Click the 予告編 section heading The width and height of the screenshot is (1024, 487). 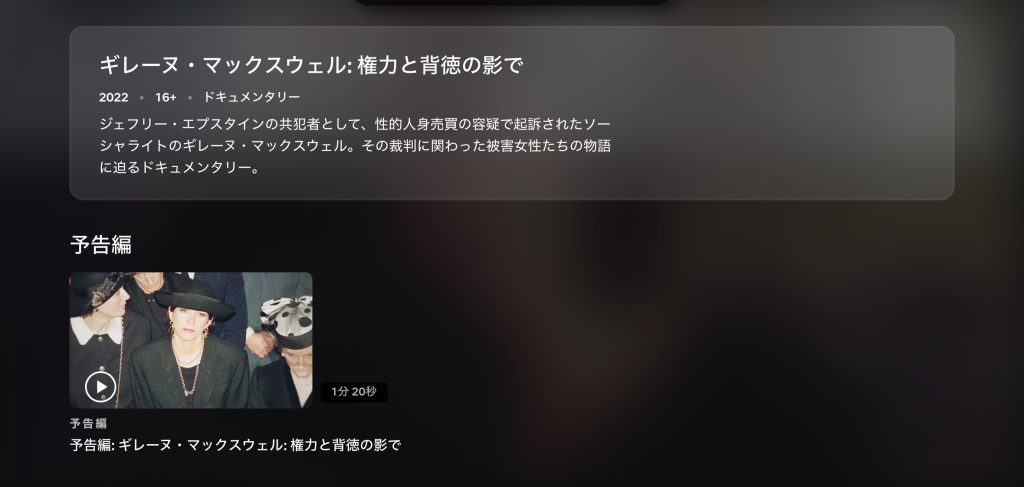[101, 245]
